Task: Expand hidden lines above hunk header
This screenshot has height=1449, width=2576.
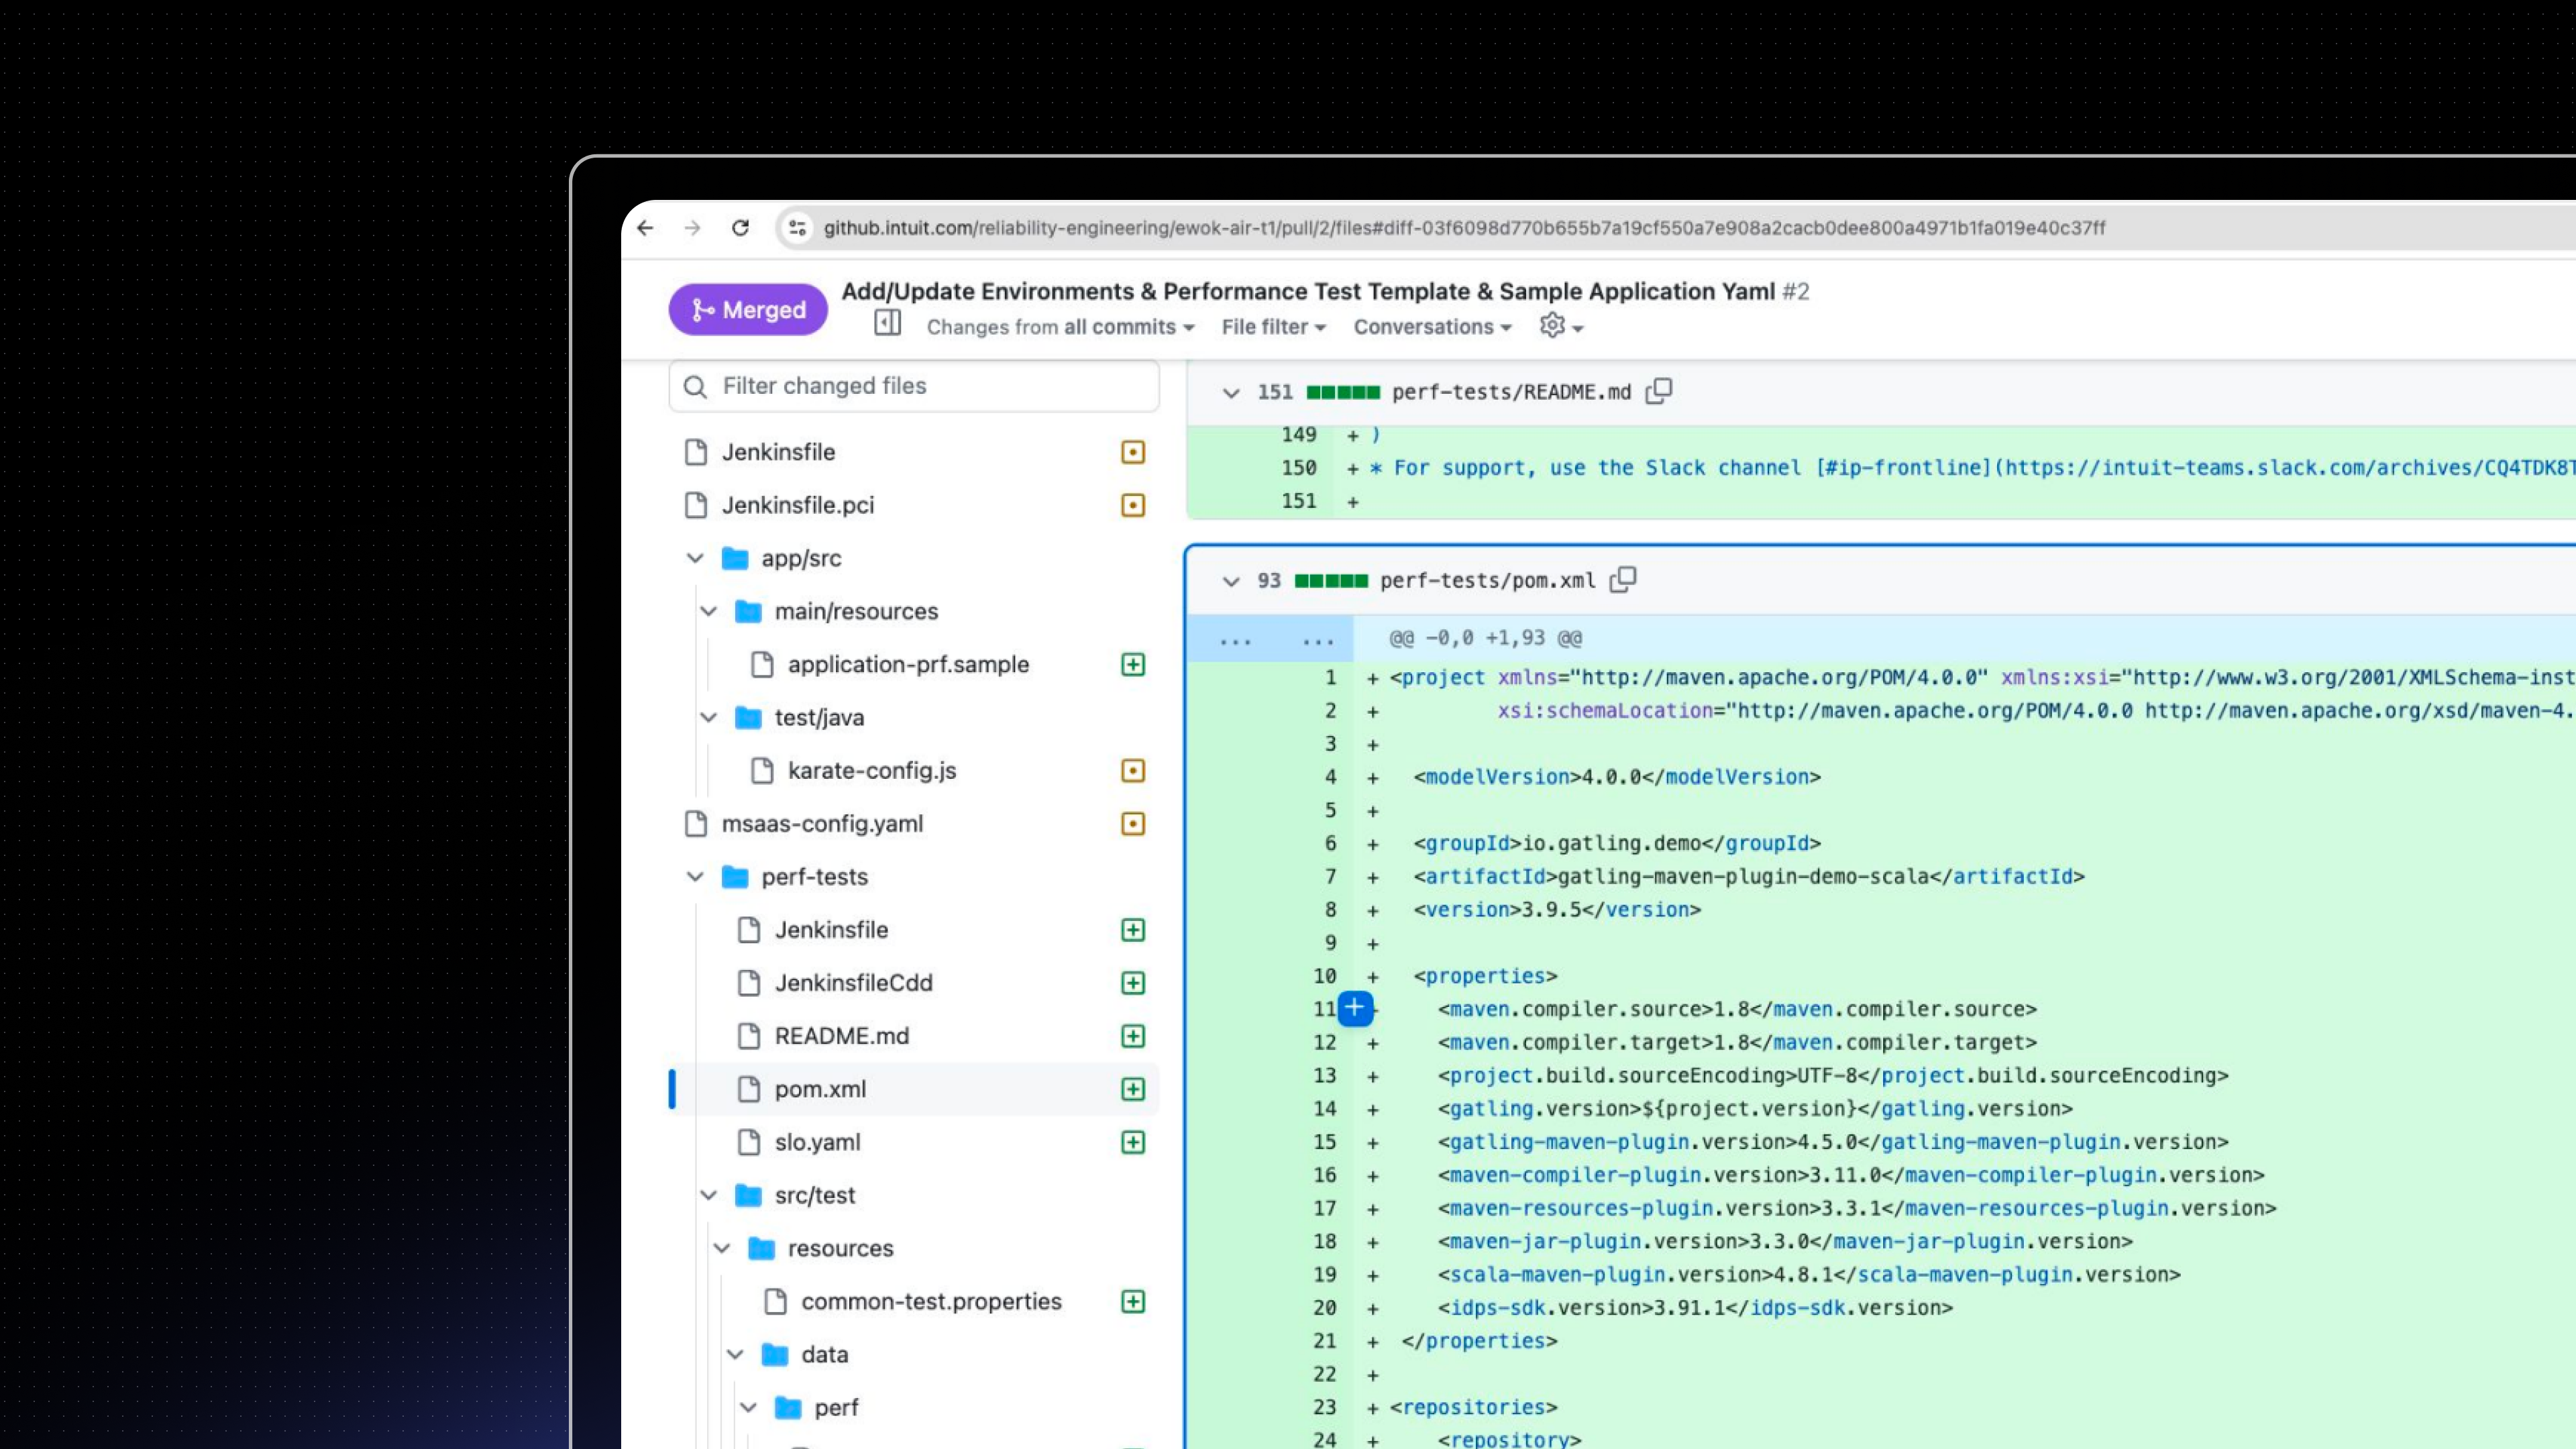Action: point(1236,639)
